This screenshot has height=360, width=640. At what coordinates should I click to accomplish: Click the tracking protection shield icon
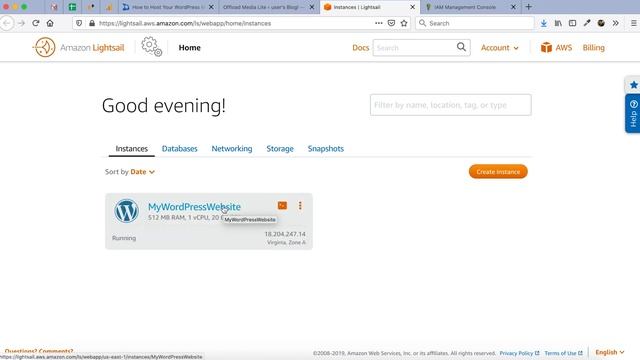[x=79, y=23]
